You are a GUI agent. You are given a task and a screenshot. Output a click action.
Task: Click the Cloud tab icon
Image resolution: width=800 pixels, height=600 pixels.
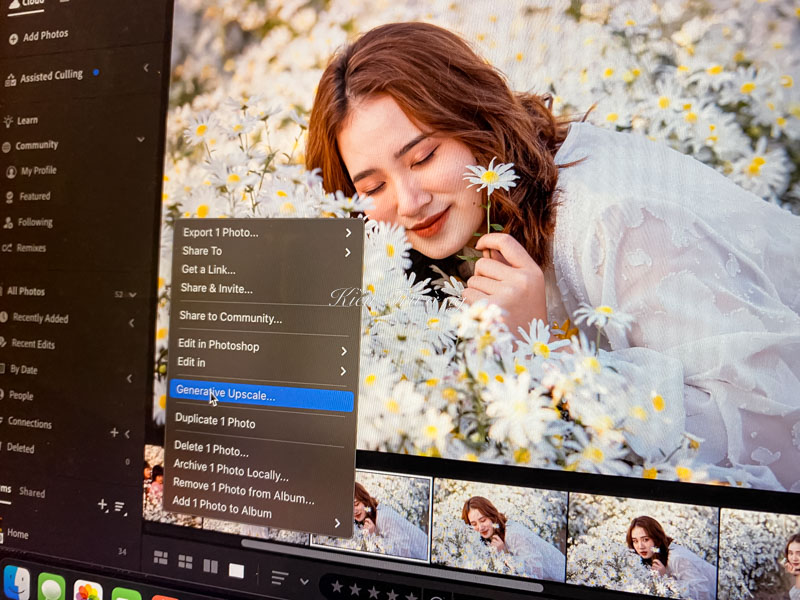(x=15, y=3)
